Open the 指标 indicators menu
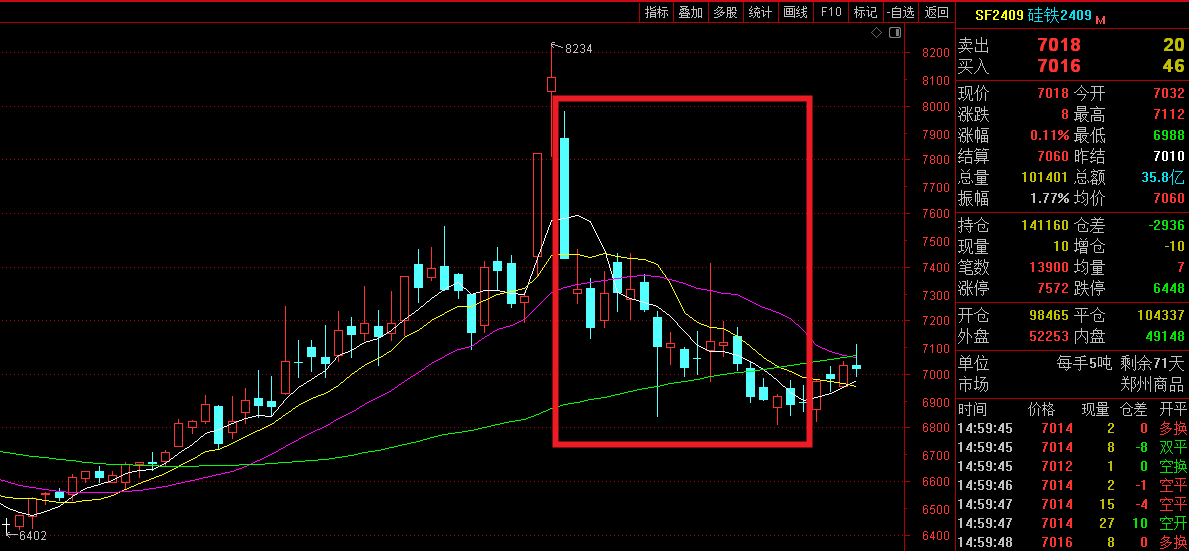The image size is (1189, 551). click(x=657, y=12)
